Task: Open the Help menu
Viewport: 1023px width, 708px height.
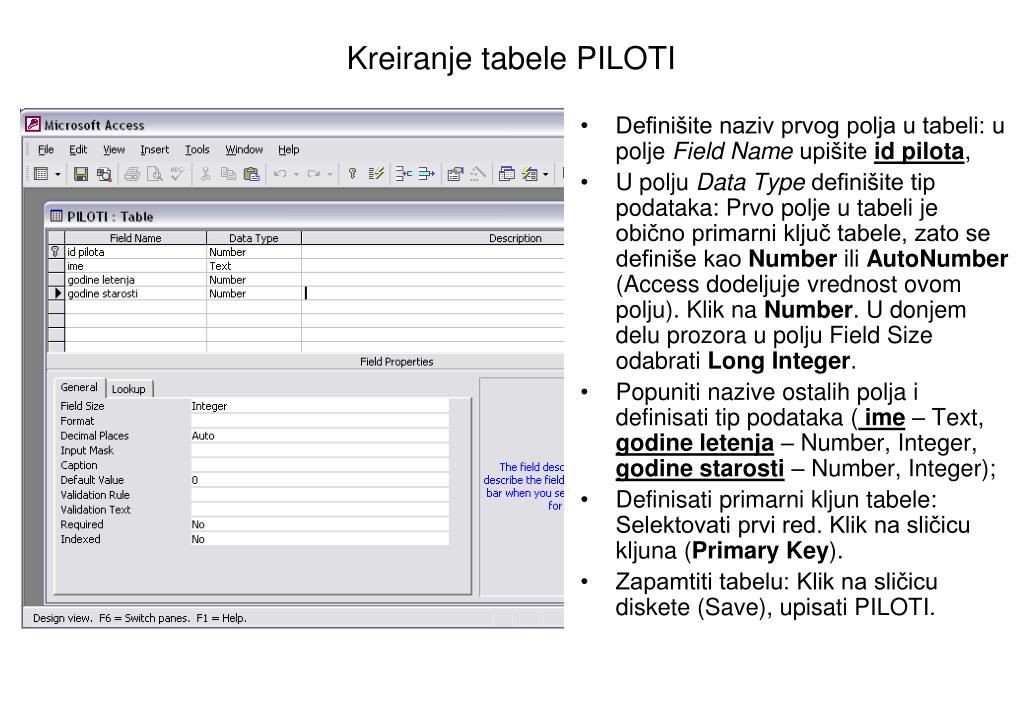Action: click(x=288, y=149)
